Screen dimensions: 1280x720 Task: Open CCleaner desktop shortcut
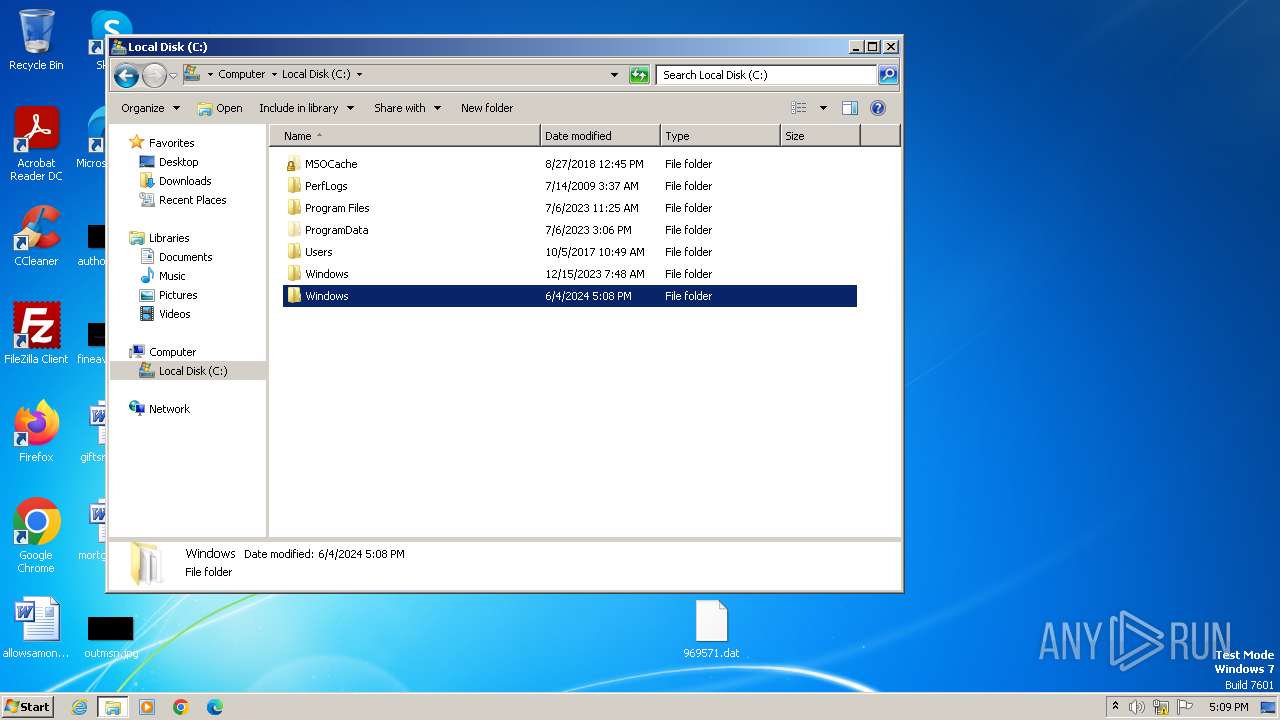point(36,237)
